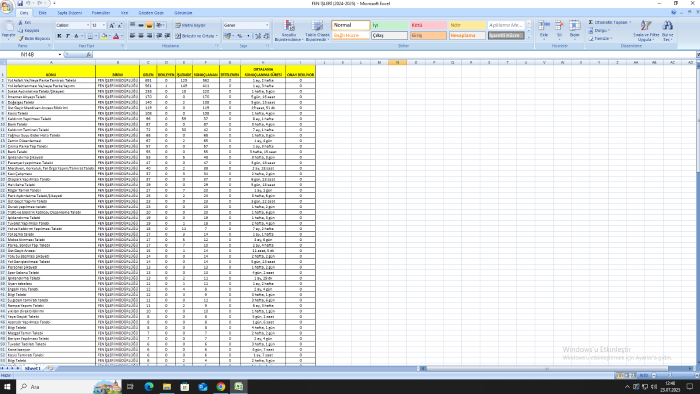Open Bul ve Seç binoculars menu
700x394 pixels.
point(667,30)
